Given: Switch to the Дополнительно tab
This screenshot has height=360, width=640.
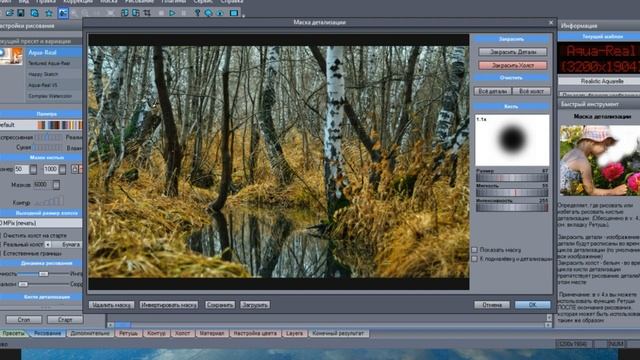Looking at the screenshot, I should pyautogui.click(x=90, y=333).
